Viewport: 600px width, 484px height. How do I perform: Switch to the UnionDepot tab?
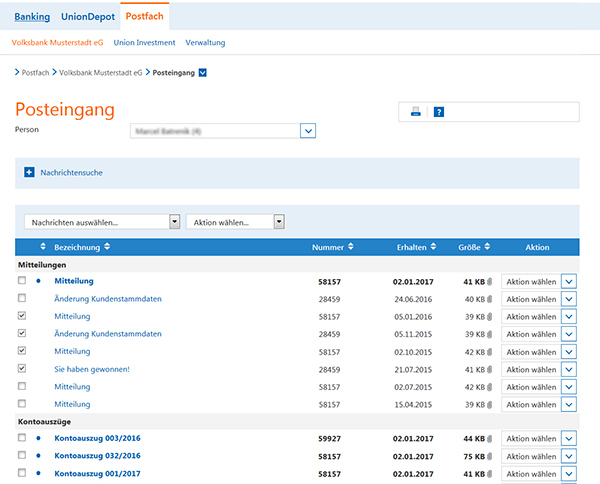[x=88, y=17]
